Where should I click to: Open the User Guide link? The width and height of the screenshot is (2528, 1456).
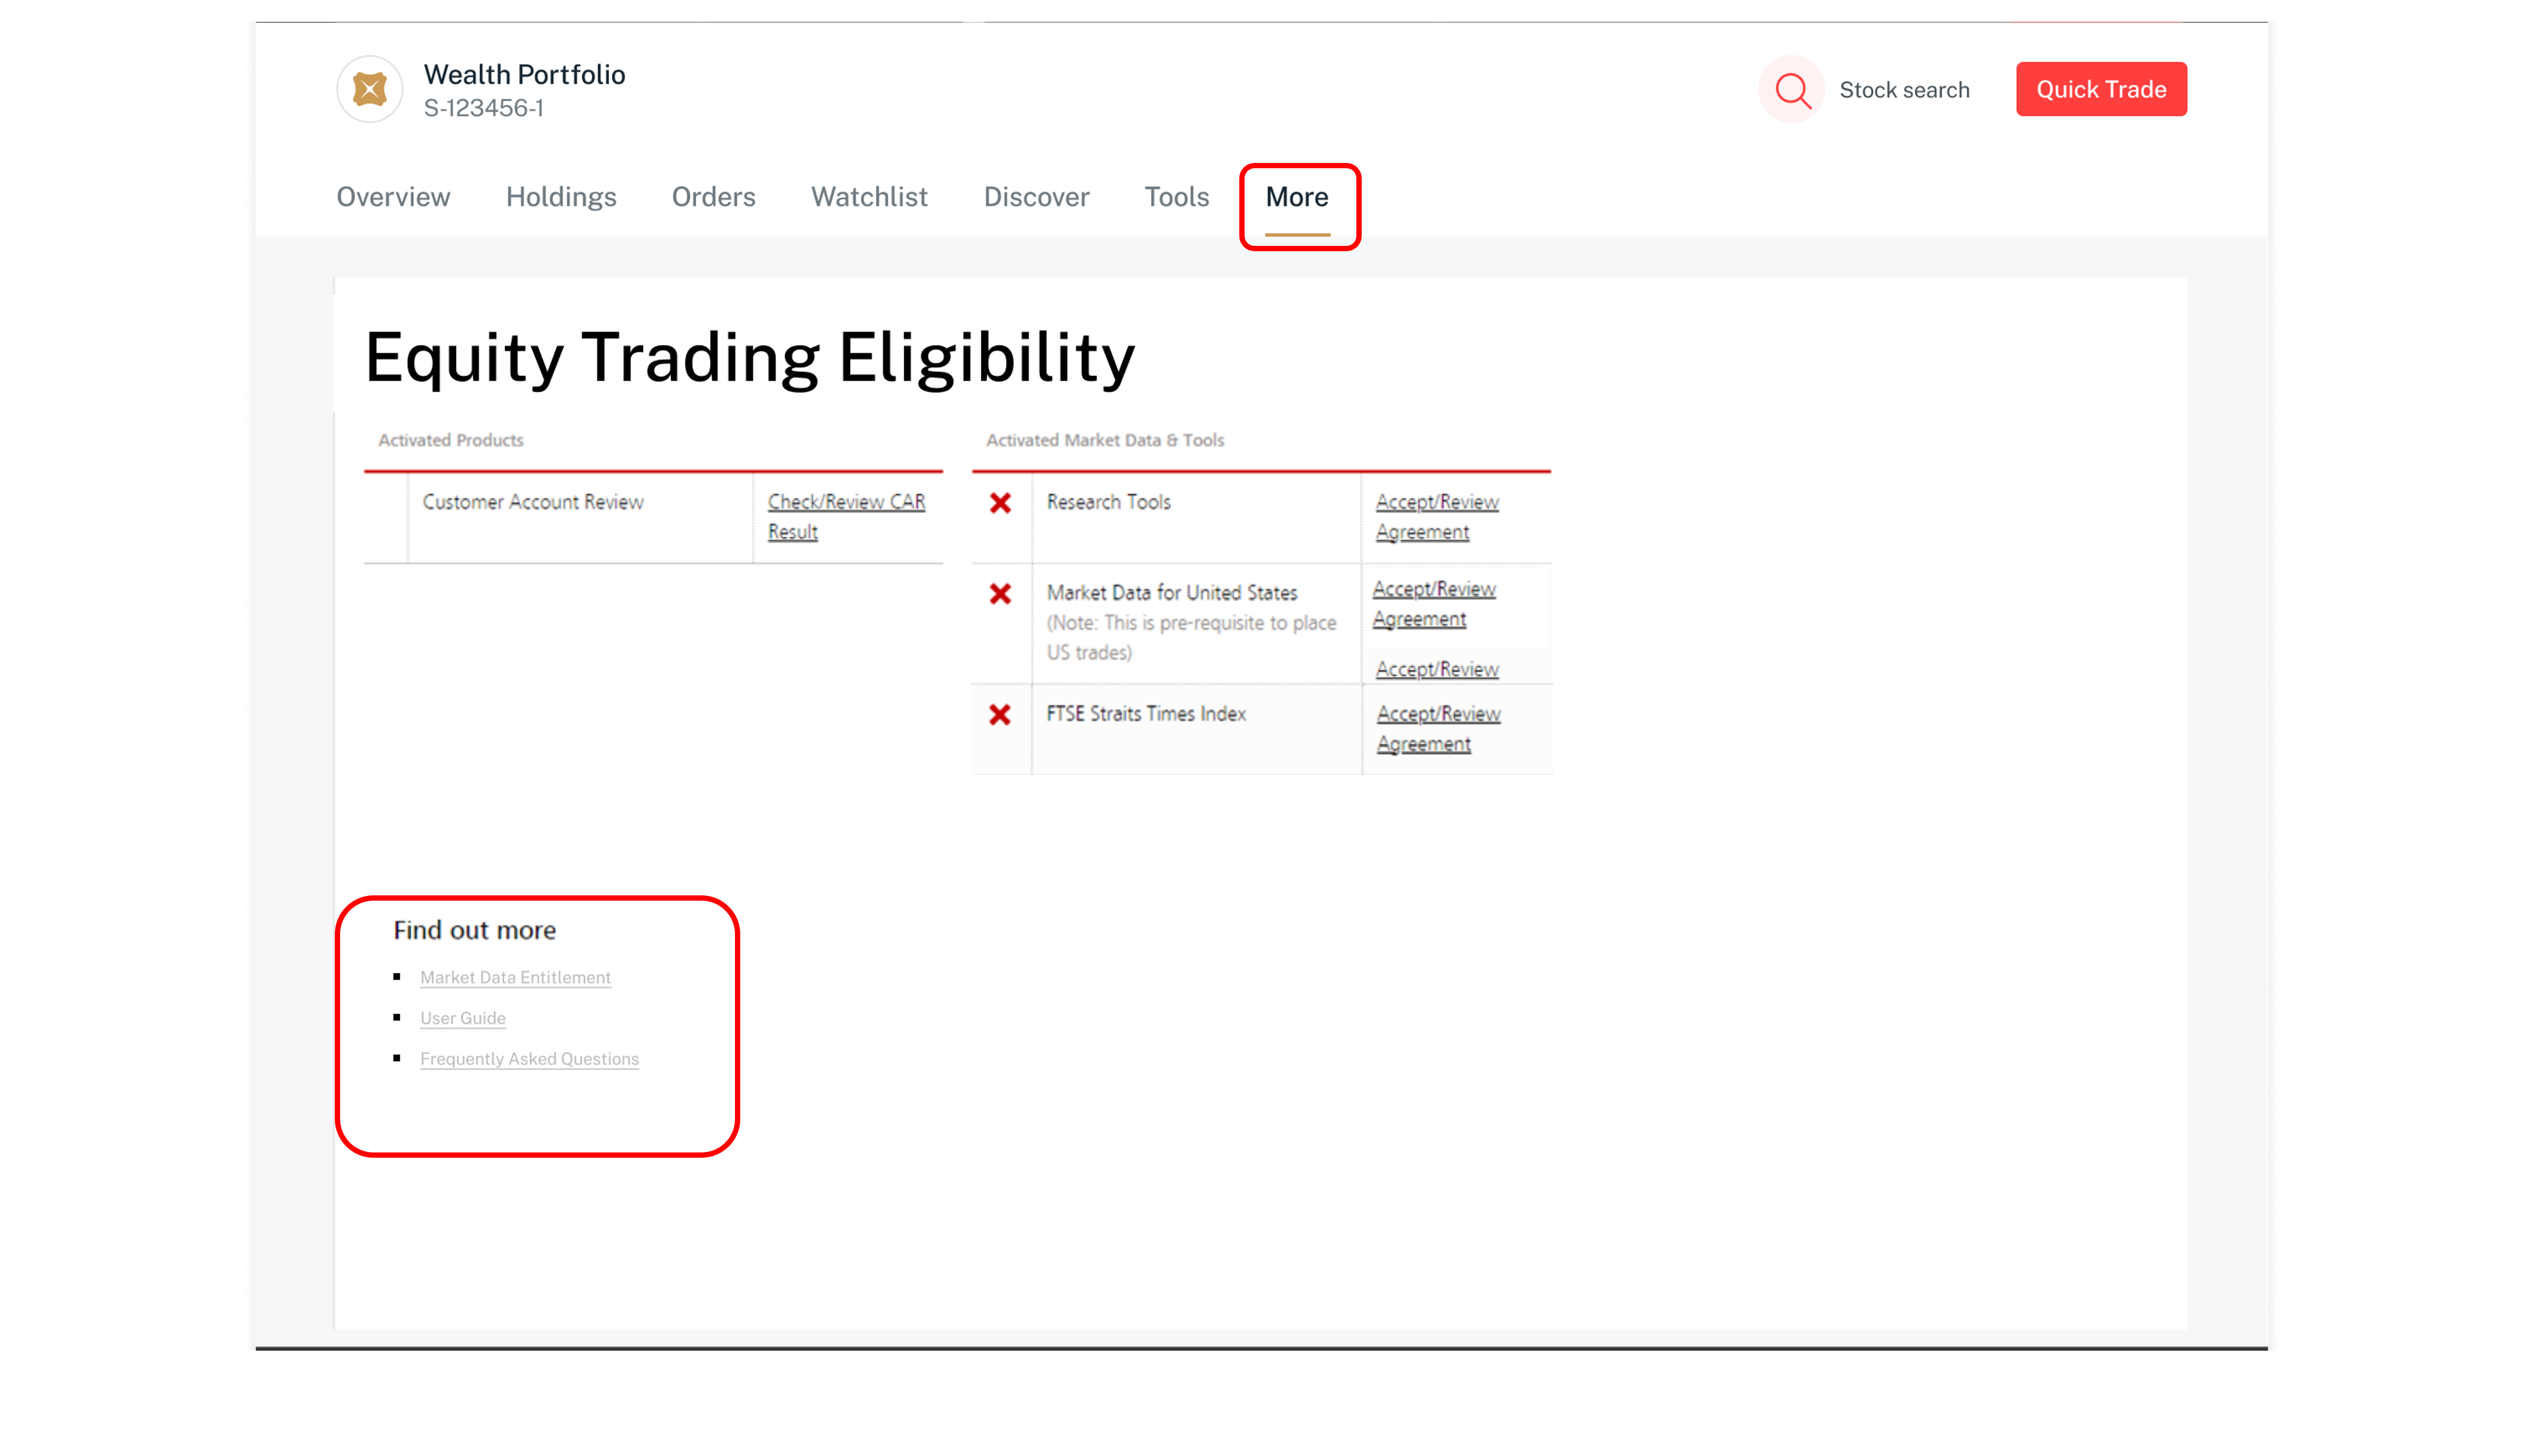pos(462,1018)
